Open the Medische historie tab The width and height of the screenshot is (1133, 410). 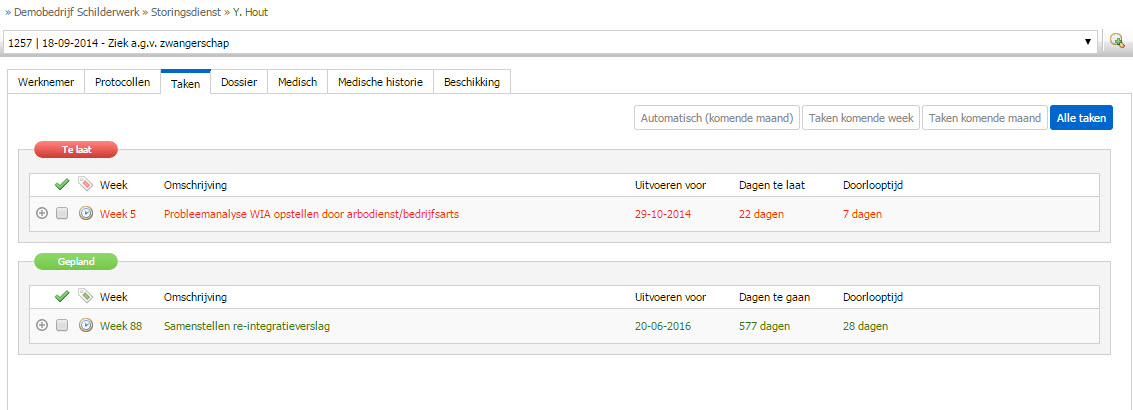[x=381, y=82]
